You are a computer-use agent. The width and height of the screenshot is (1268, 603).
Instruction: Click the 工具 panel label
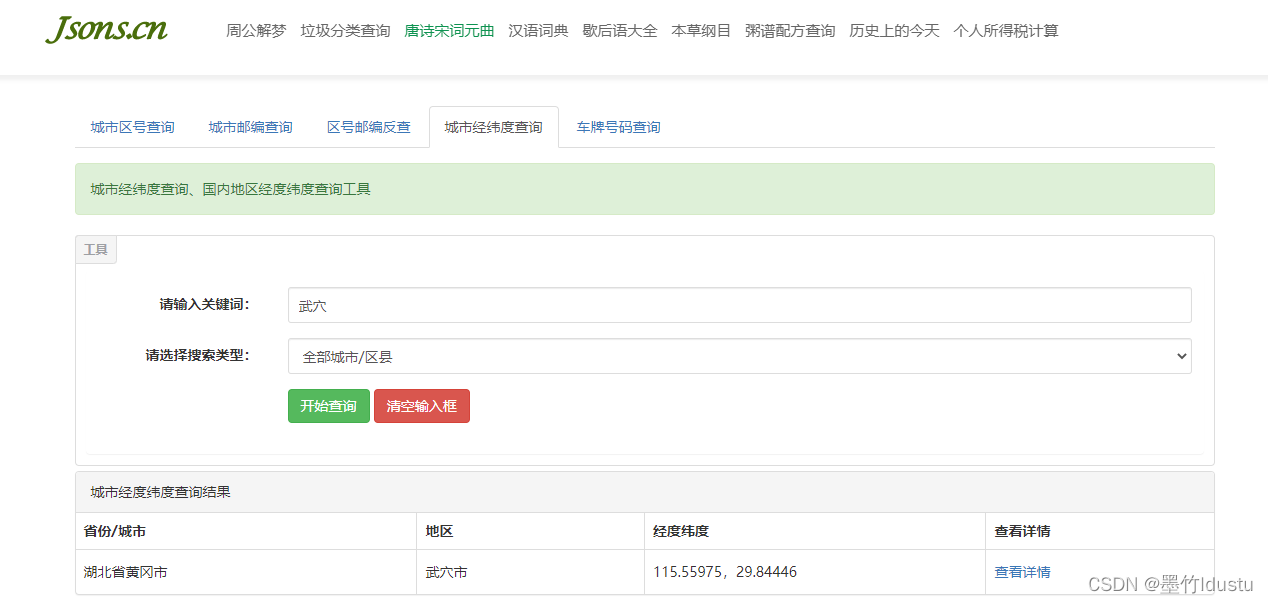tap(96, 249)
